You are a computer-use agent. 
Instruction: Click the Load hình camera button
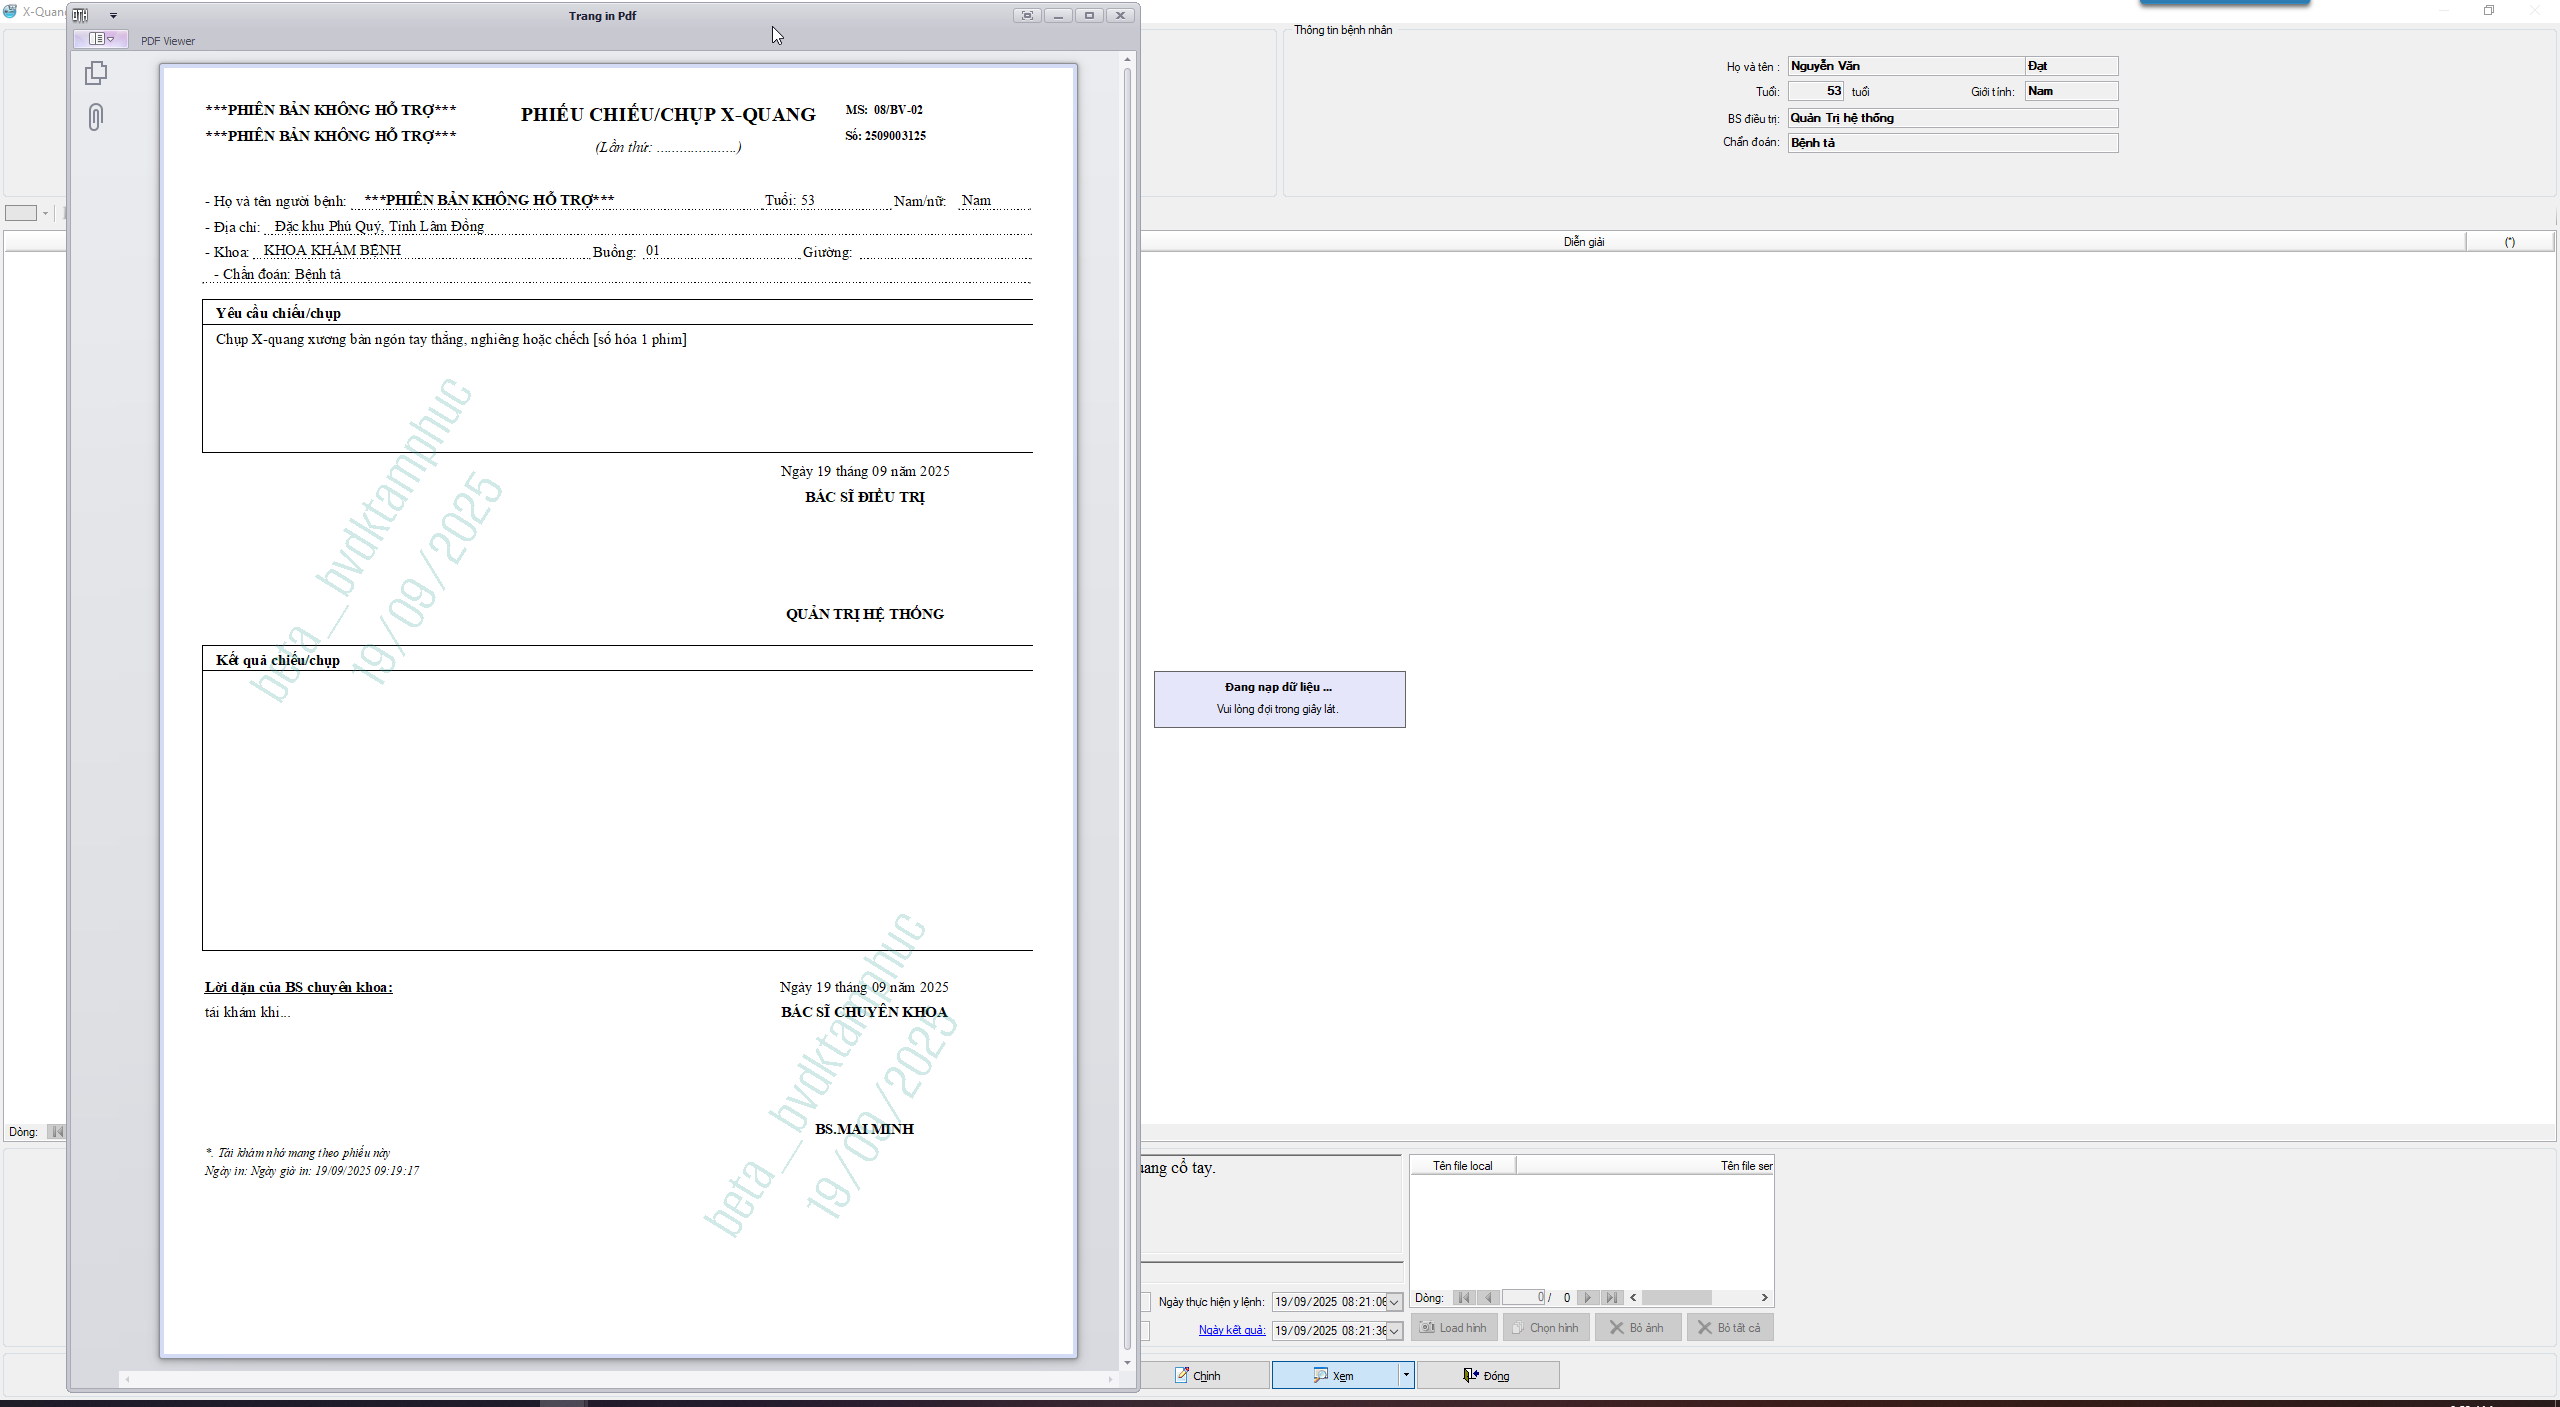tap(1454, 1327)
